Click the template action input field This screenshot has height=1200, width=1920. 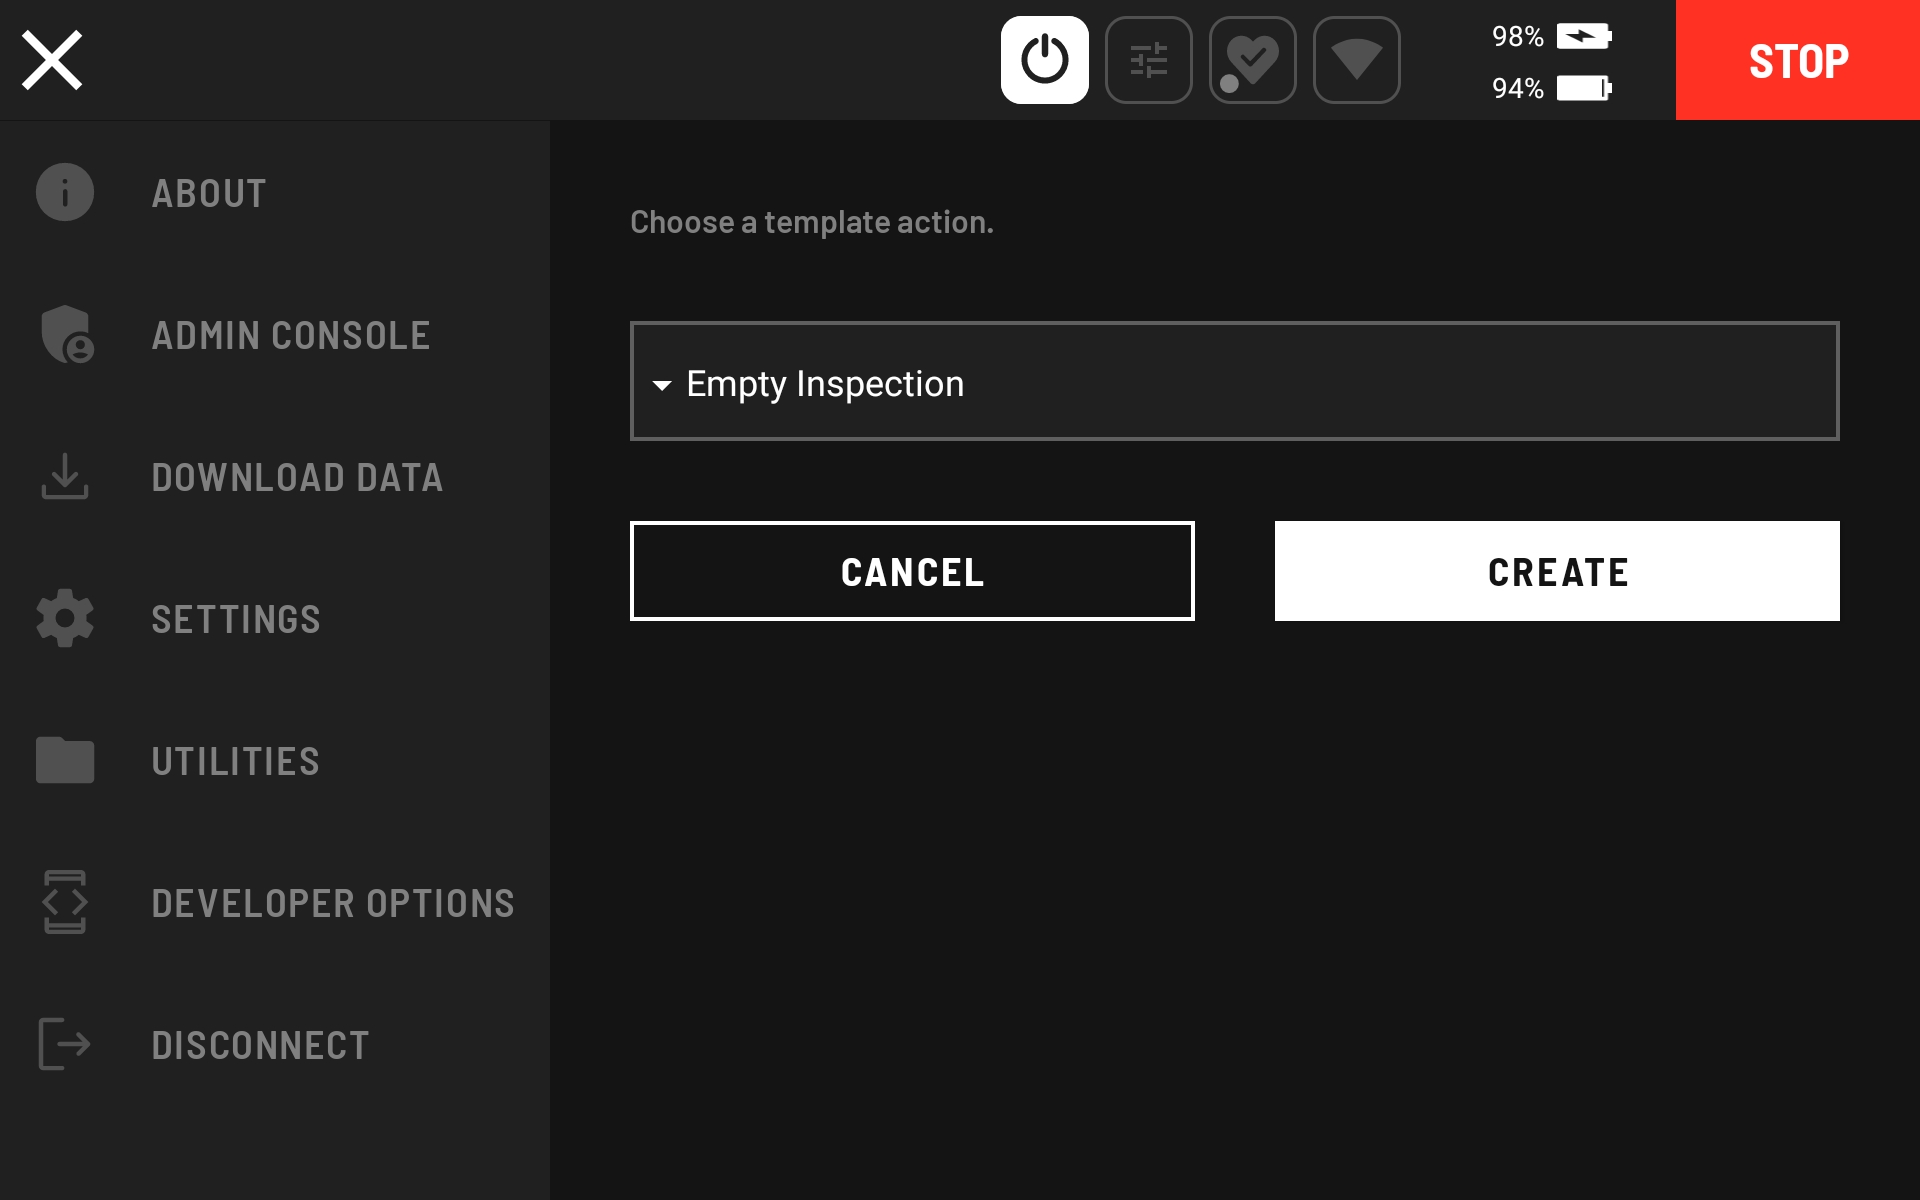tap(1234, 382)
